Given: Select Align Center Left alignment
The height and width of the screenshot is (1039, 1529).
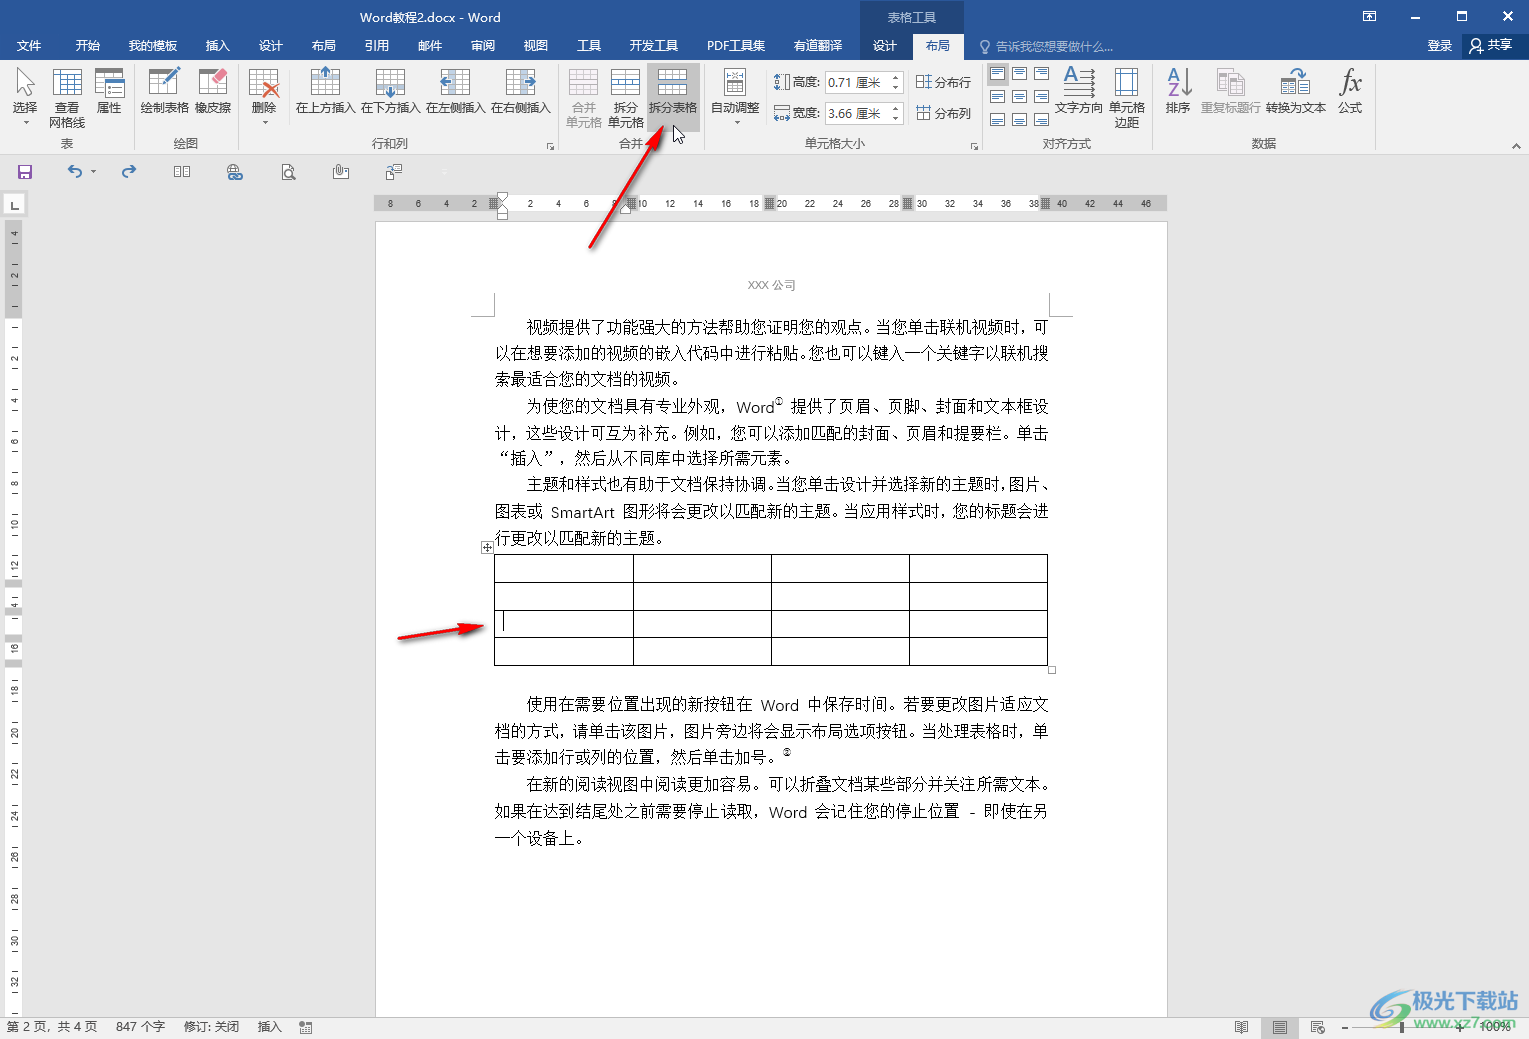Looking at the screenshot, I should click(x=998, y=97).
